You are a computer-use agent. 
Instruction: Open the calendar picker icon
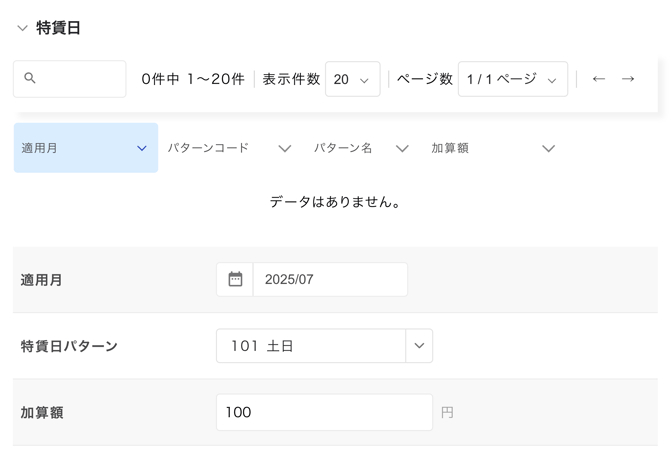(x=235, y=279)
